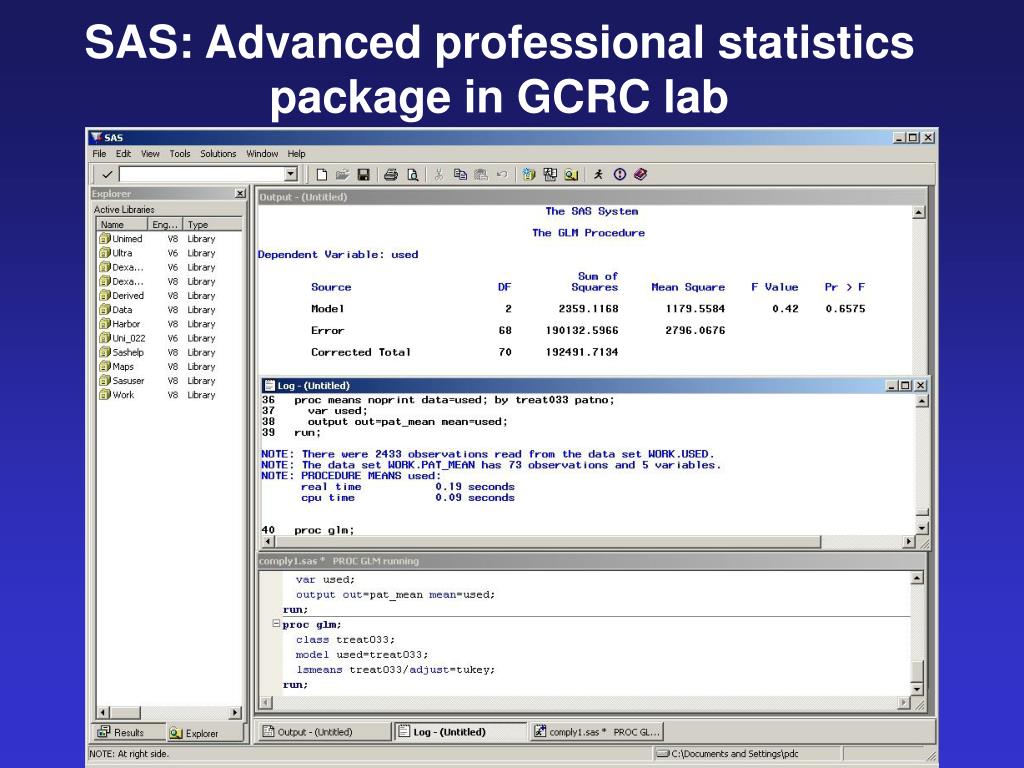
Task: Sort libraries by Type column header
Action: click(212, 224)
